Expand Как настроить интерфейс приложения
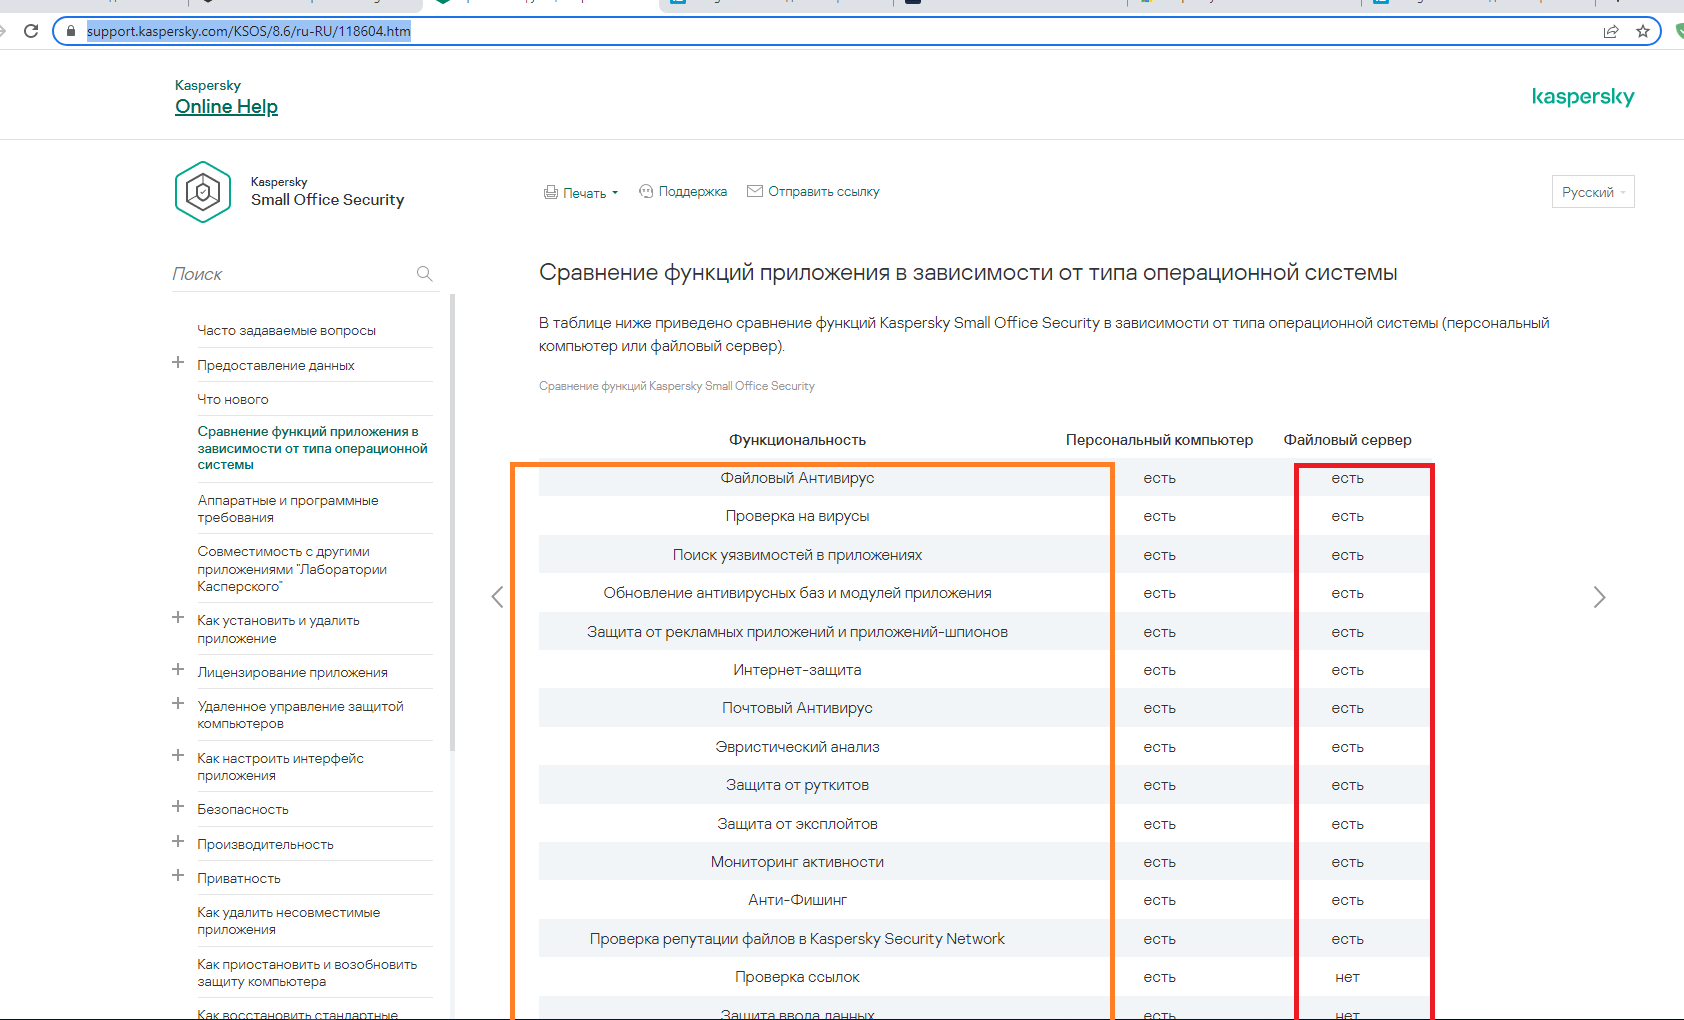 tap(178, 756)
